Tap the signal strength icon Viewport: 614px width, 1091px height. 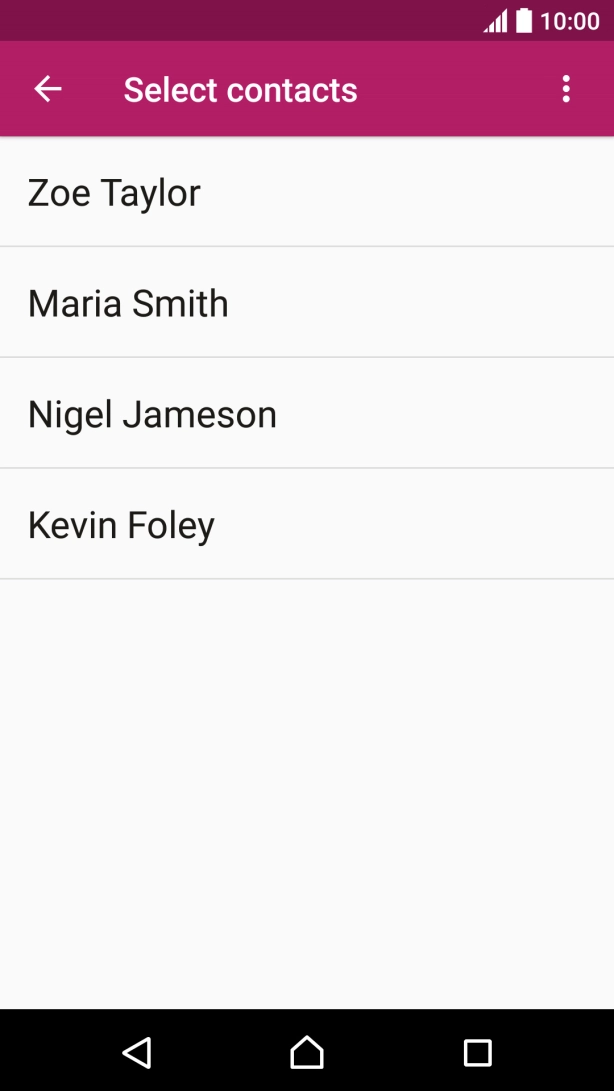click(495, 21)
